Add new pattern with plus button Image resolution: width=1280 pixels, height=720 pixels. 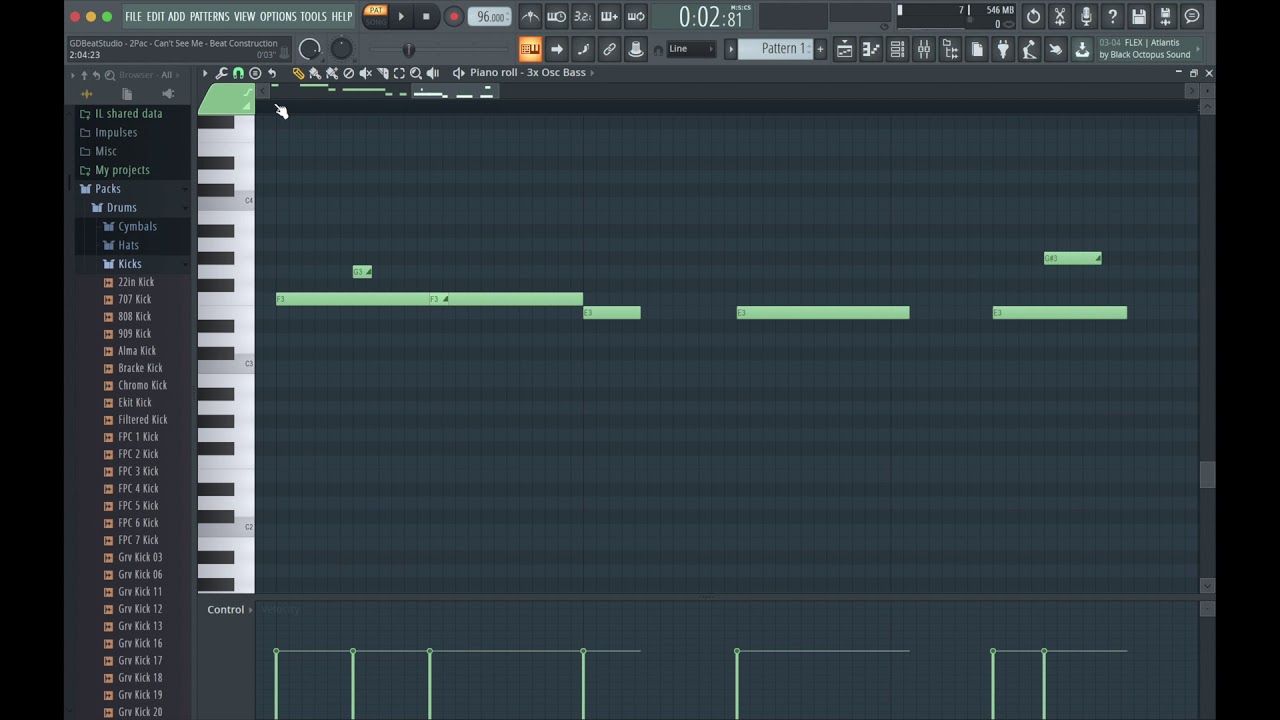[820, 49]
